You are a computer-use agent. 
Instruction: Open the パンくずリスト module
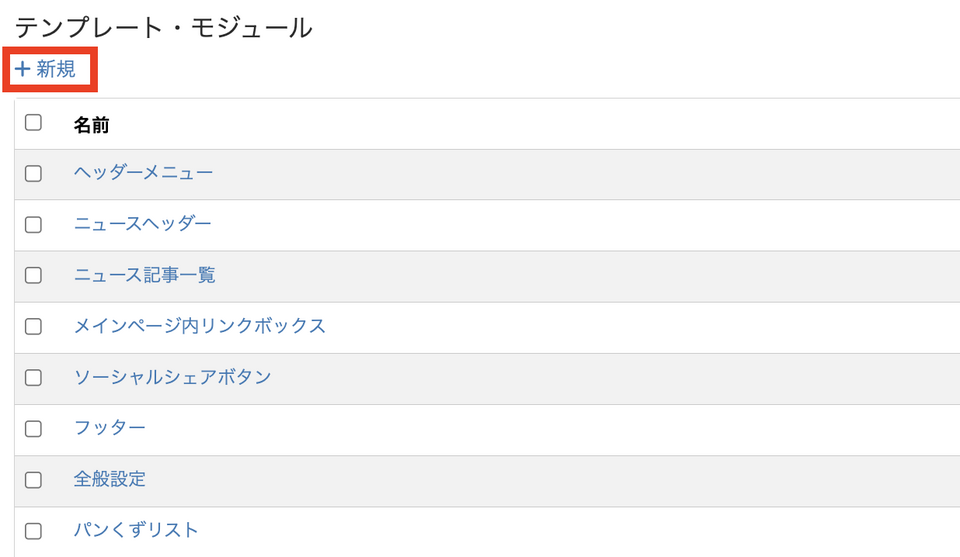click(x=136, y=530)
